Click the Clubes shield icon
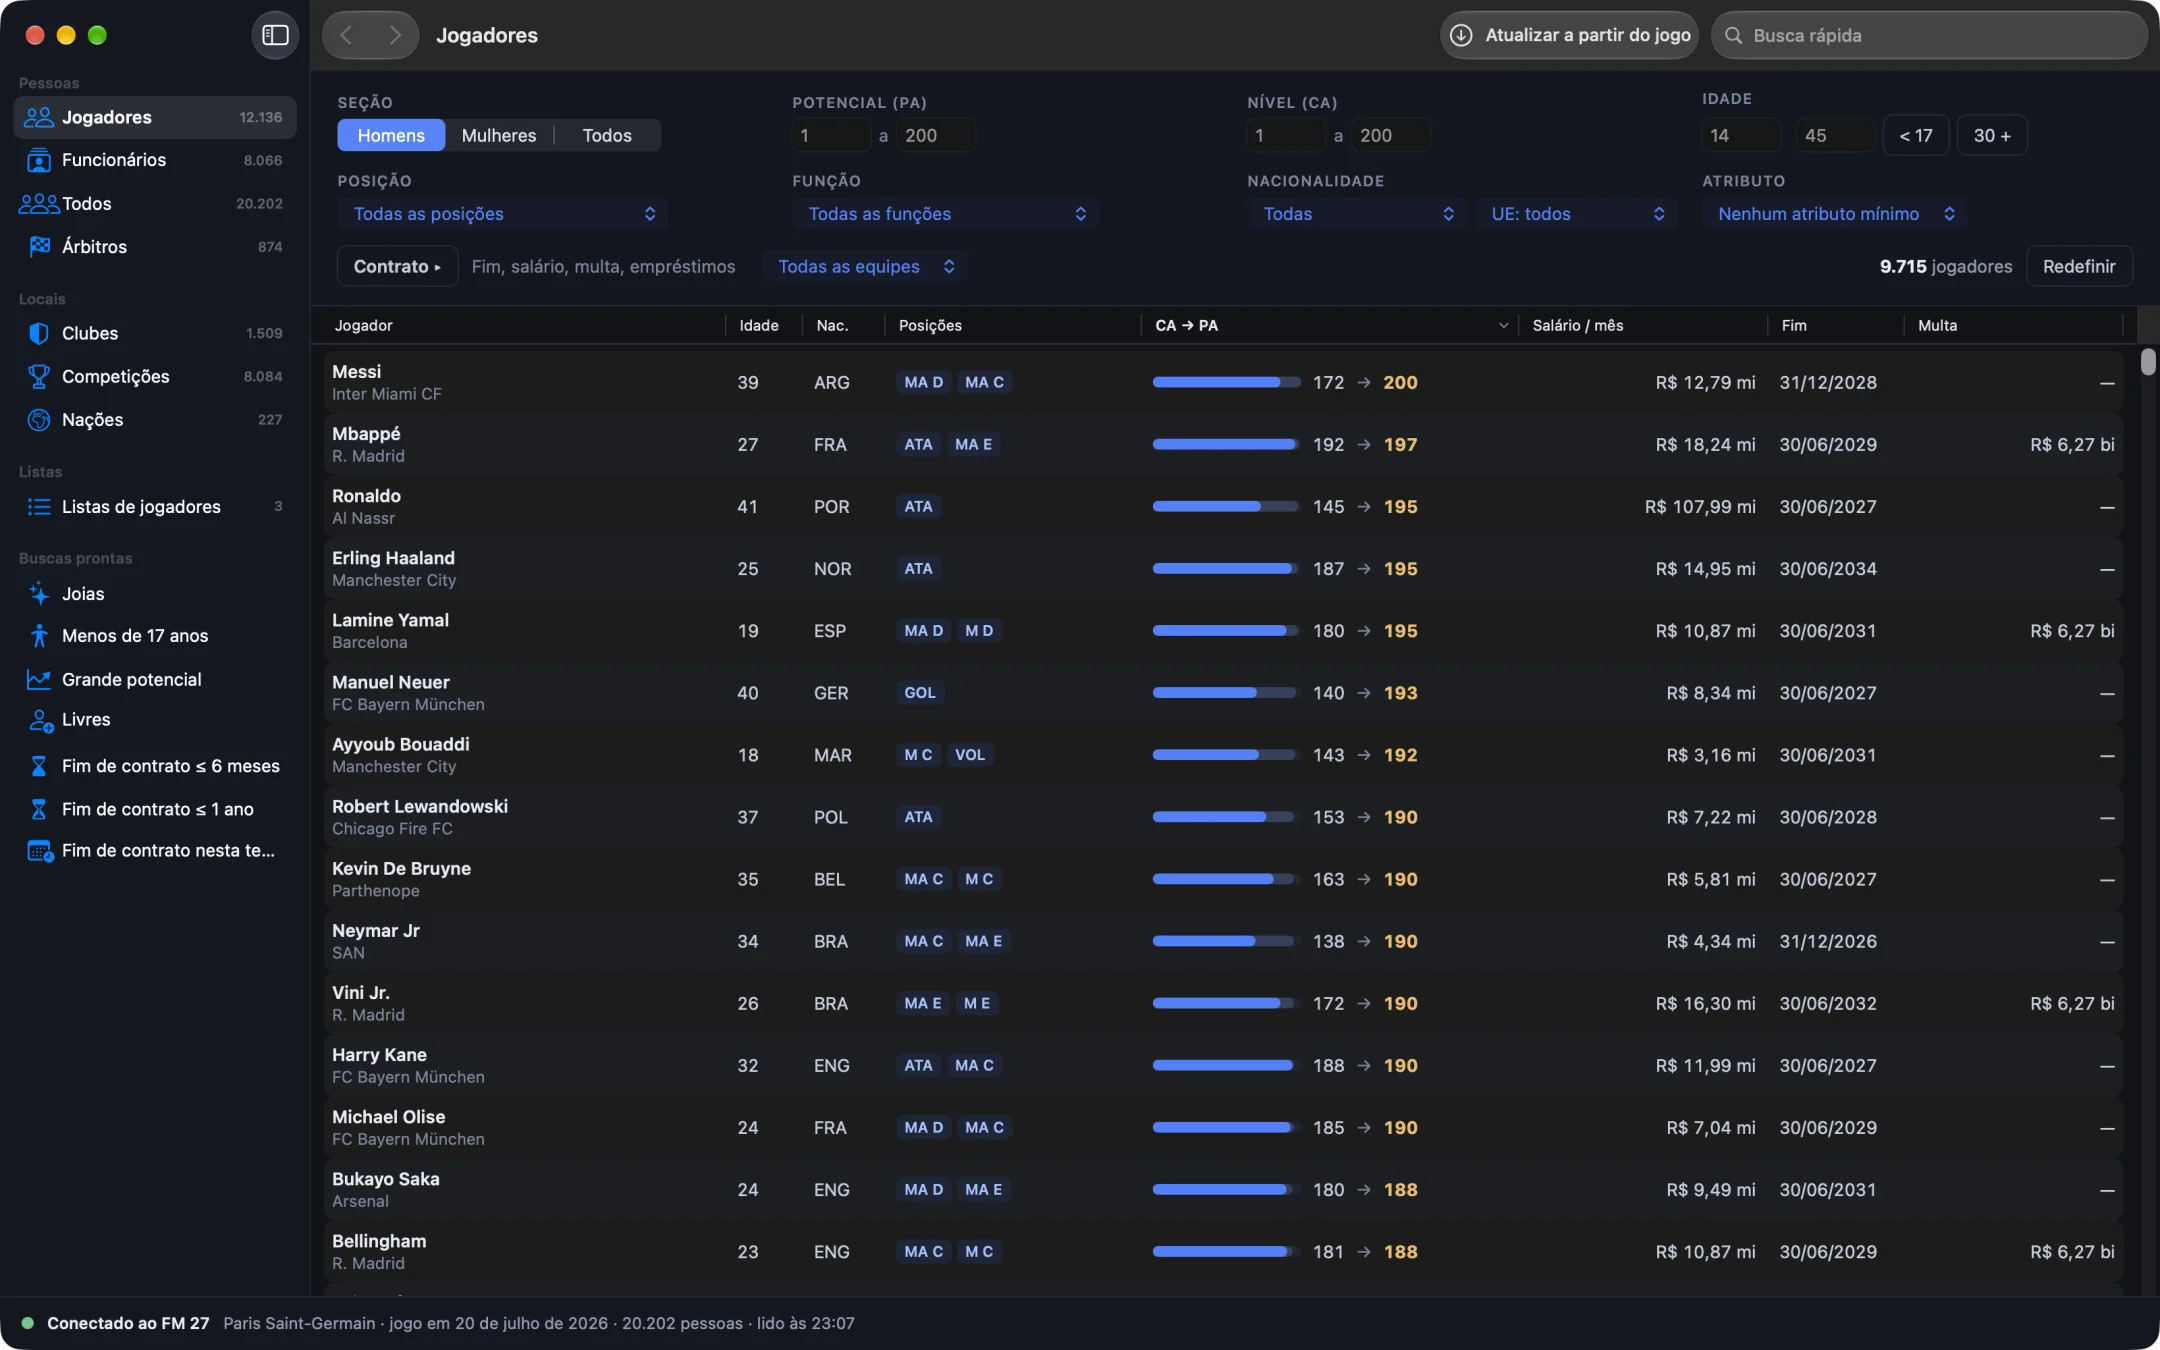 coord(39,333)
